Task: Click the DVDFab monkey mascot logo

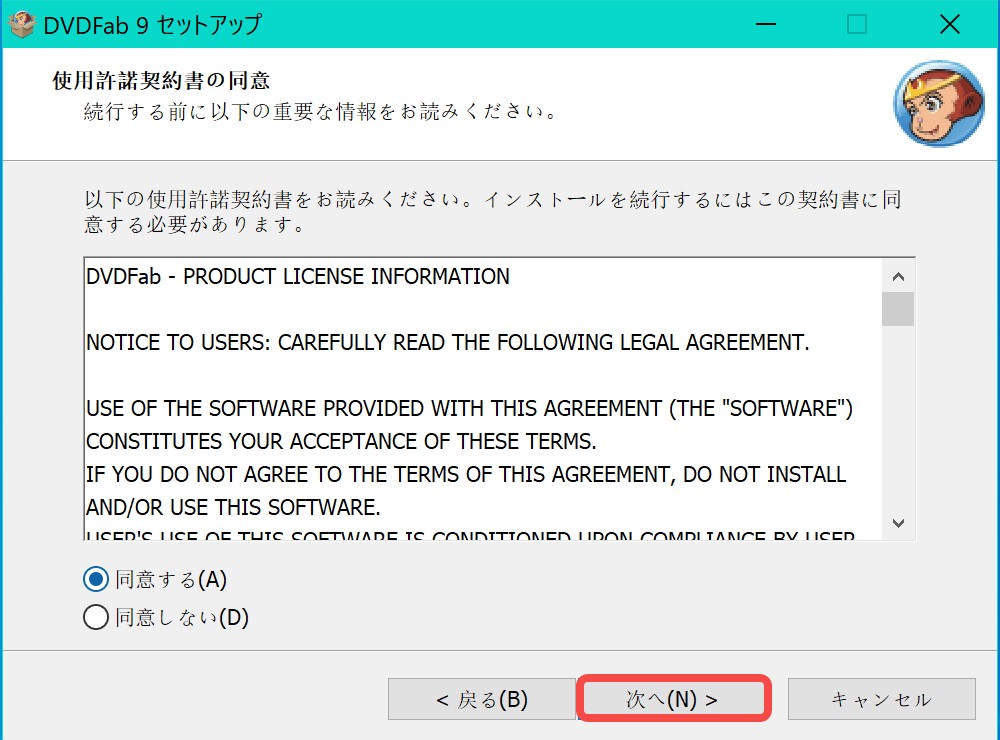Action: pyautogui.click(x=939, y=103)
